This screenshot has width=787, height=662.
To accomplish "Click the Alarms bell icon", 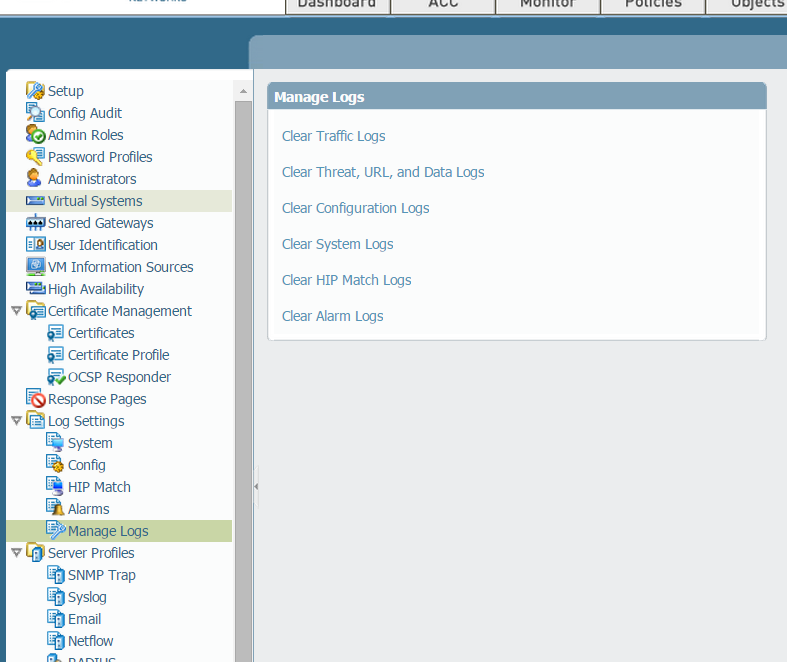I will click(55, 508).
